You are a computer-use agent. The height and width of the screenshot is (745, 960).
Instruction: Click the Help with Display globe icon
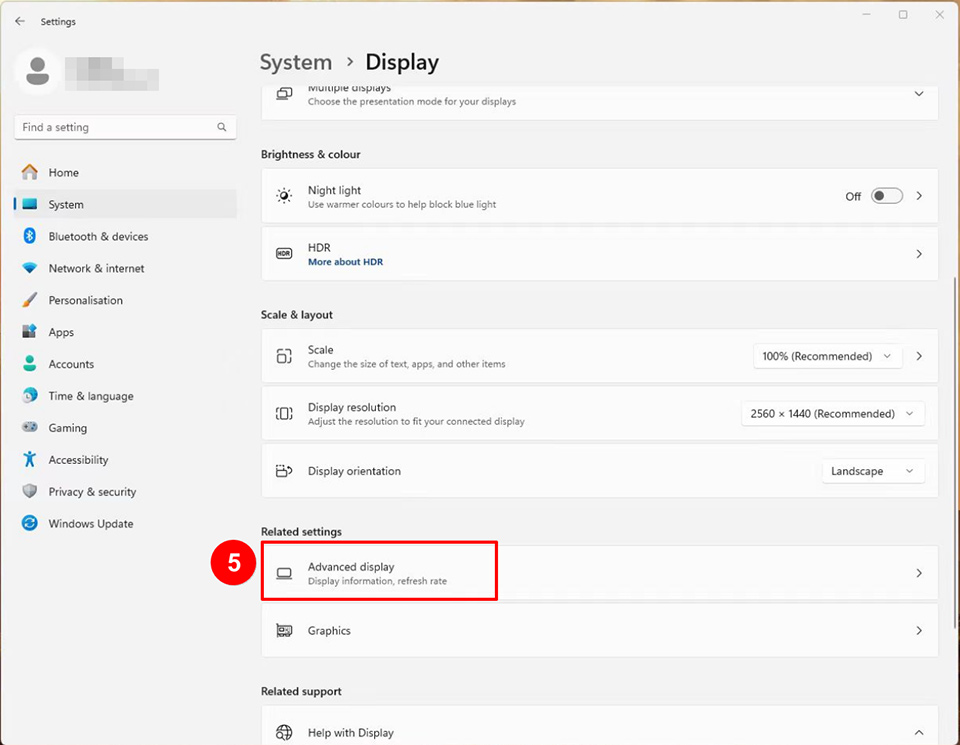284,732
